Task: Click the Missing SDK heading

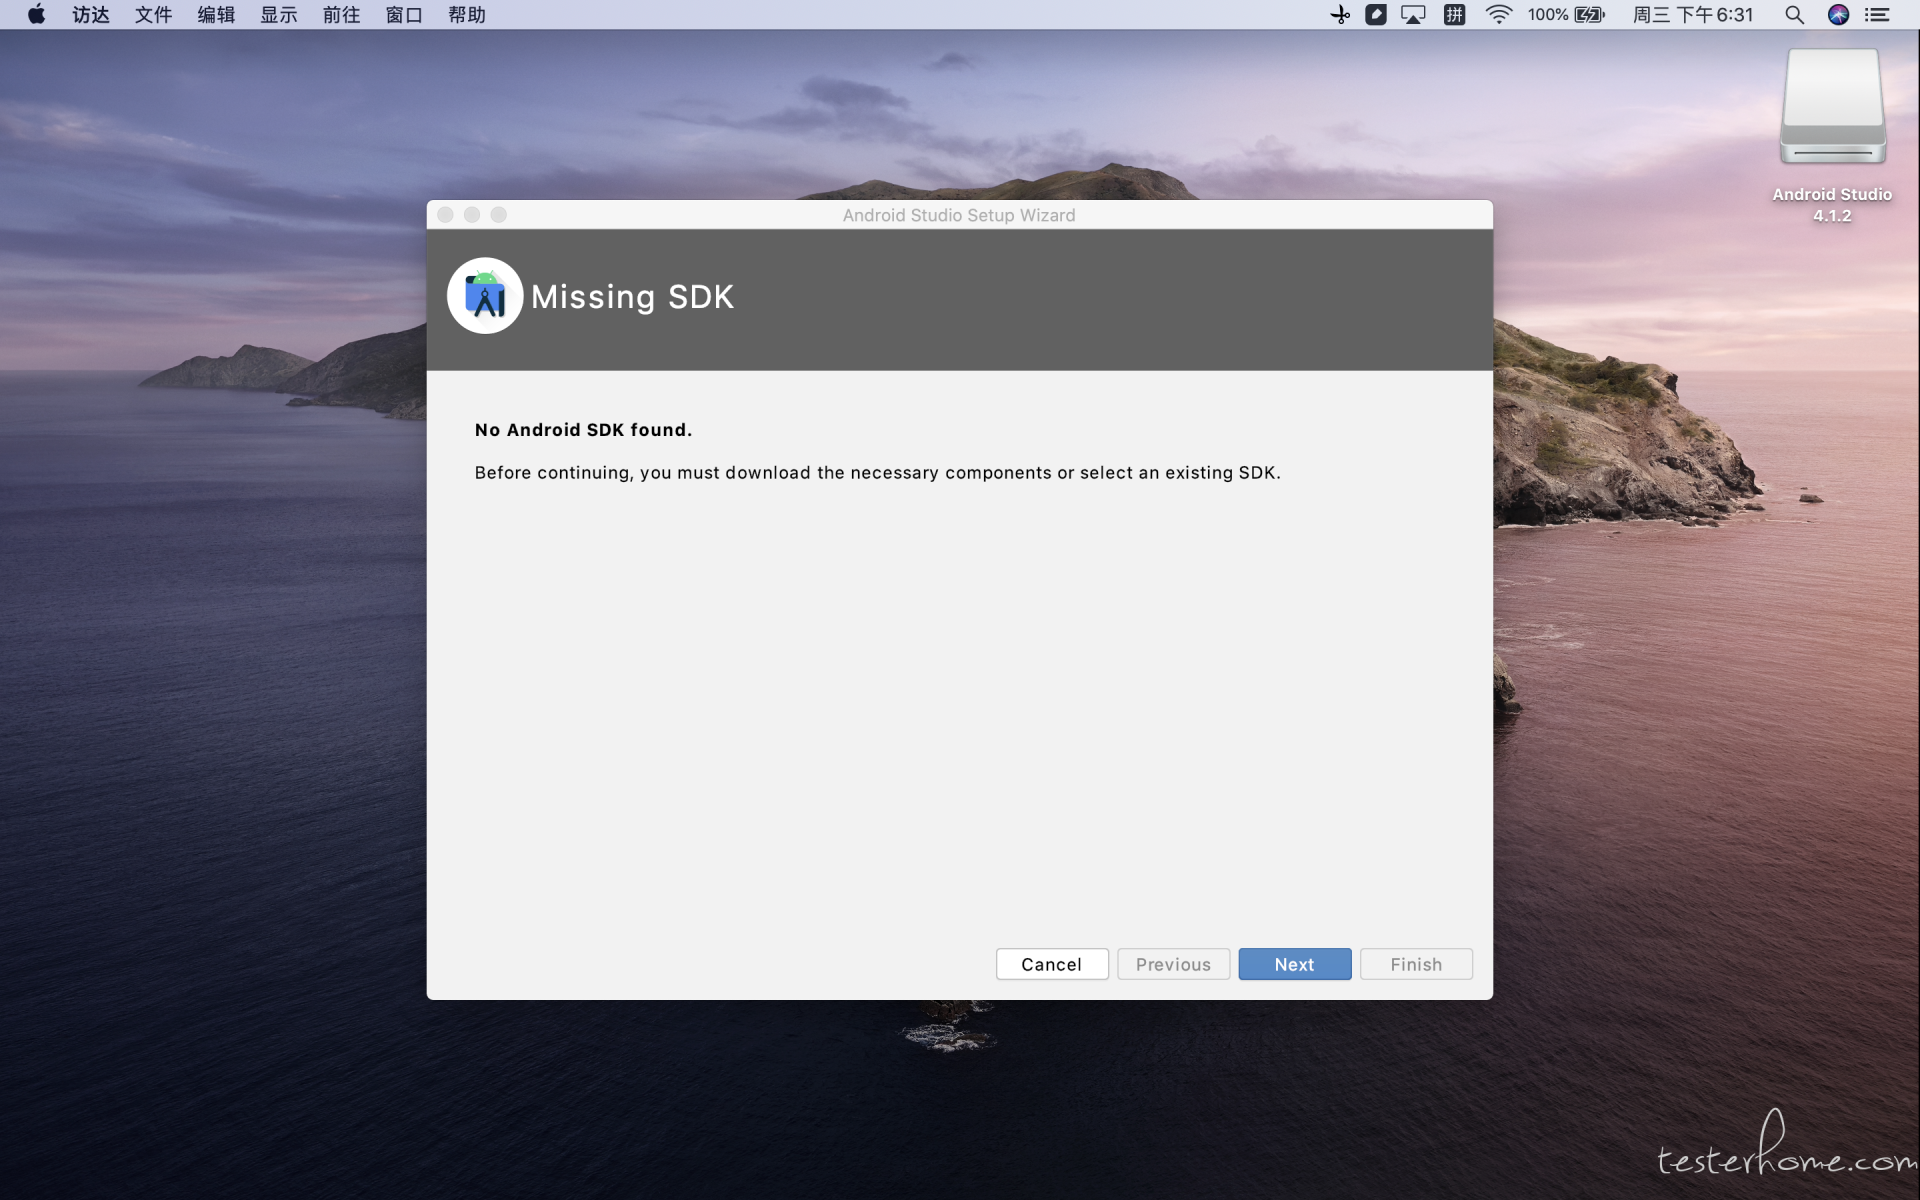Action: [632, 297]
